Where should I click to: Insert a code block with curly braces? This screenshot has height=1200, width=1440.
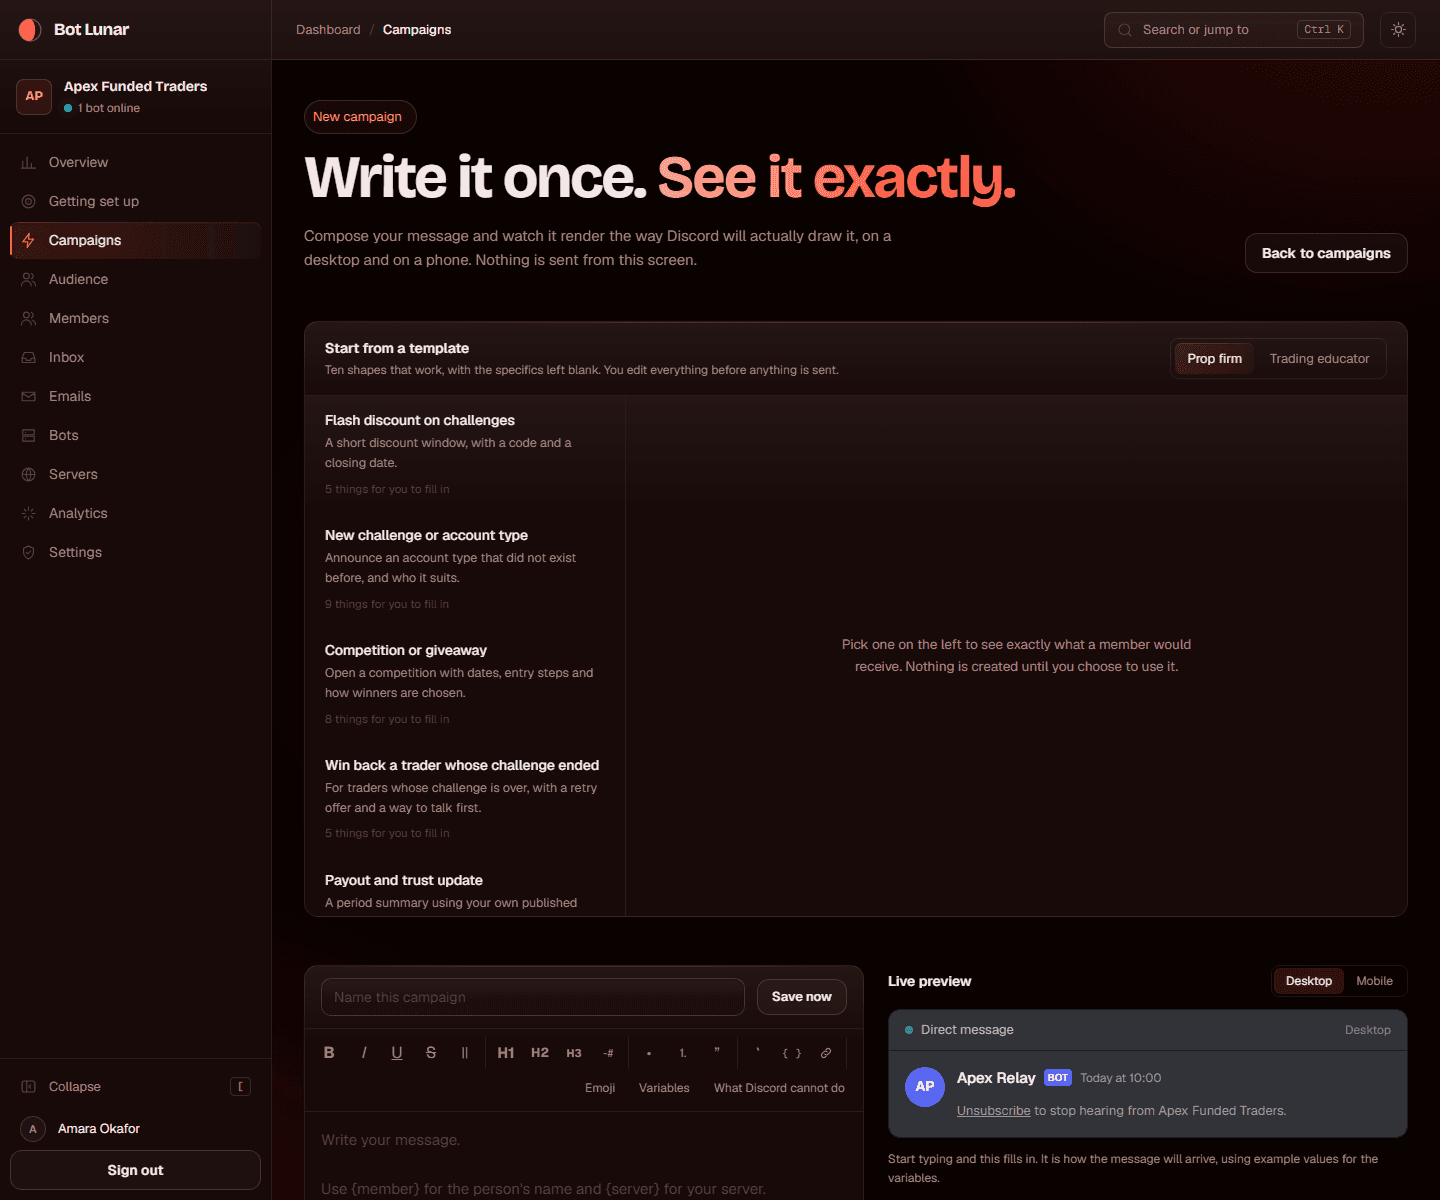pyautogui.click(x=792, y=1052)
